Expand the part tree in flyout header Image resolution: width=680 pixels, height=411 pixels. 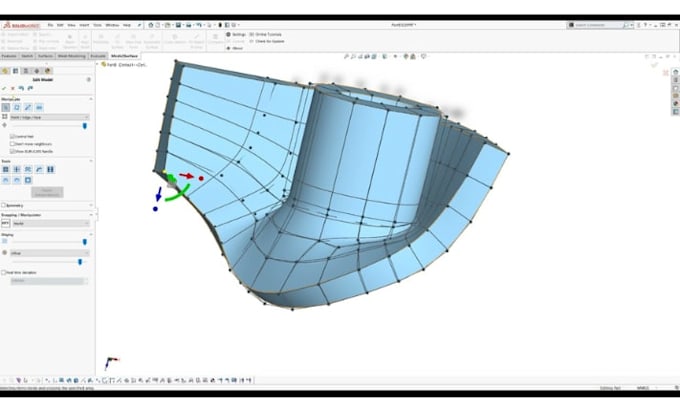point(98,65)
